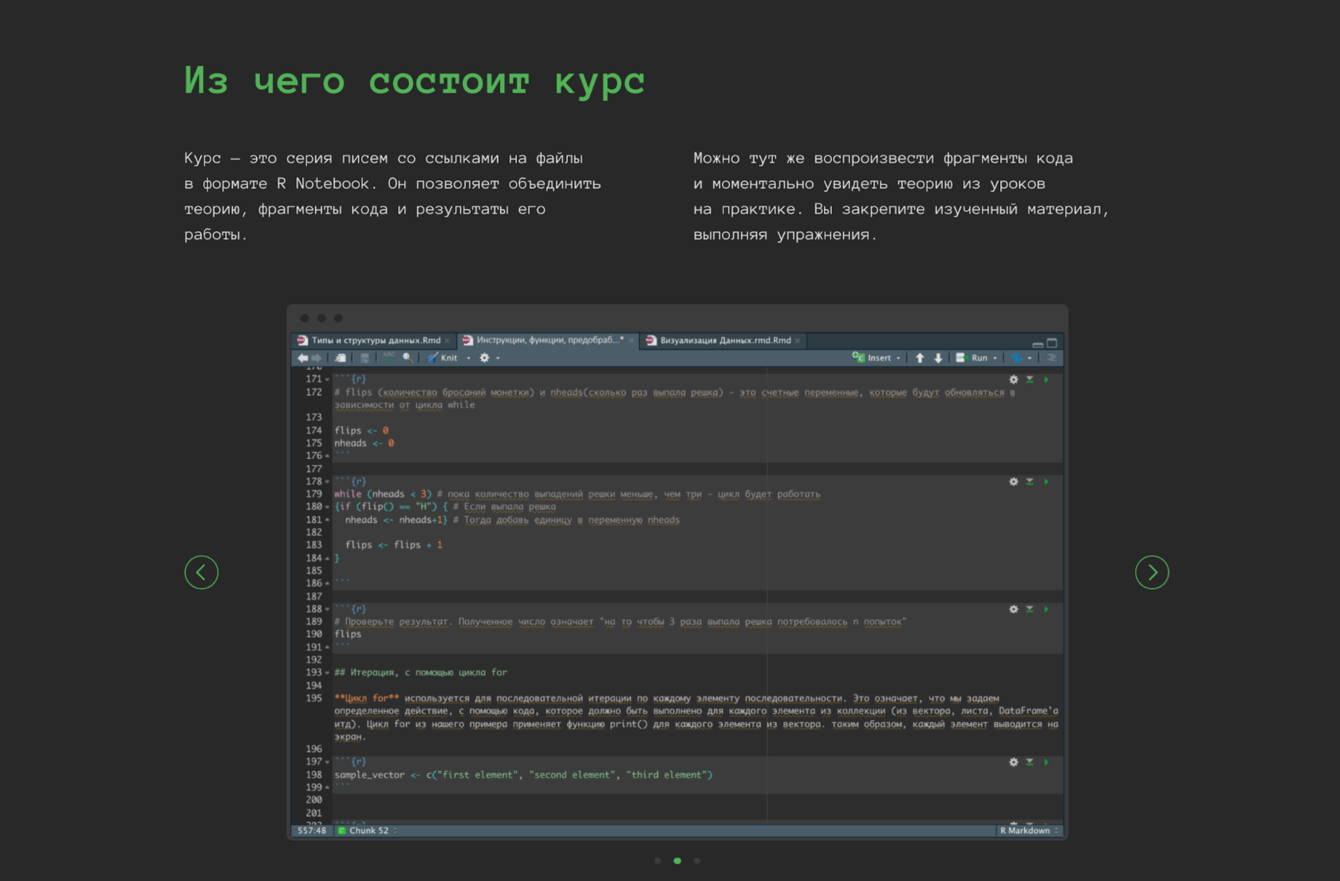Switch to the 'Визуализация Данных.rmd.Rmd' tab
Viewport: 1340px width, 881px height.
pos(724,340)
